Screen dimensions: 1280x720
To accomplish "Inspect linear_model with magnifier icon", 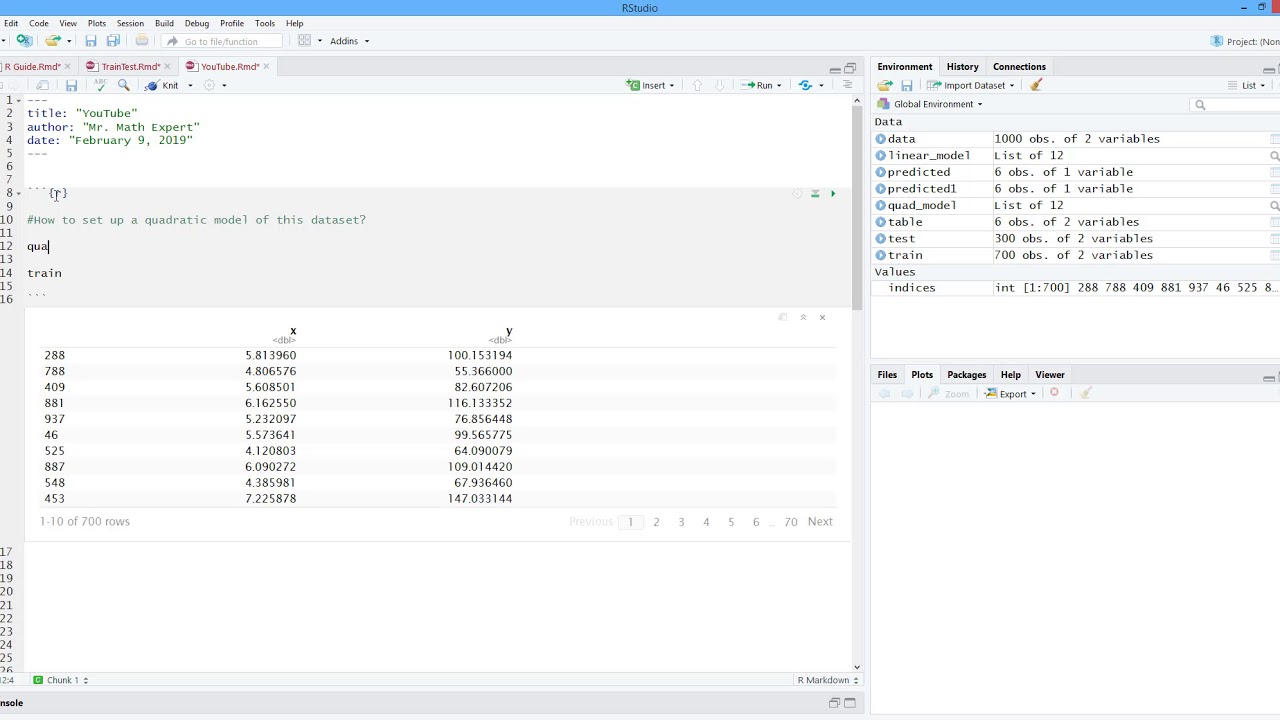I will tap(1275, 156).
